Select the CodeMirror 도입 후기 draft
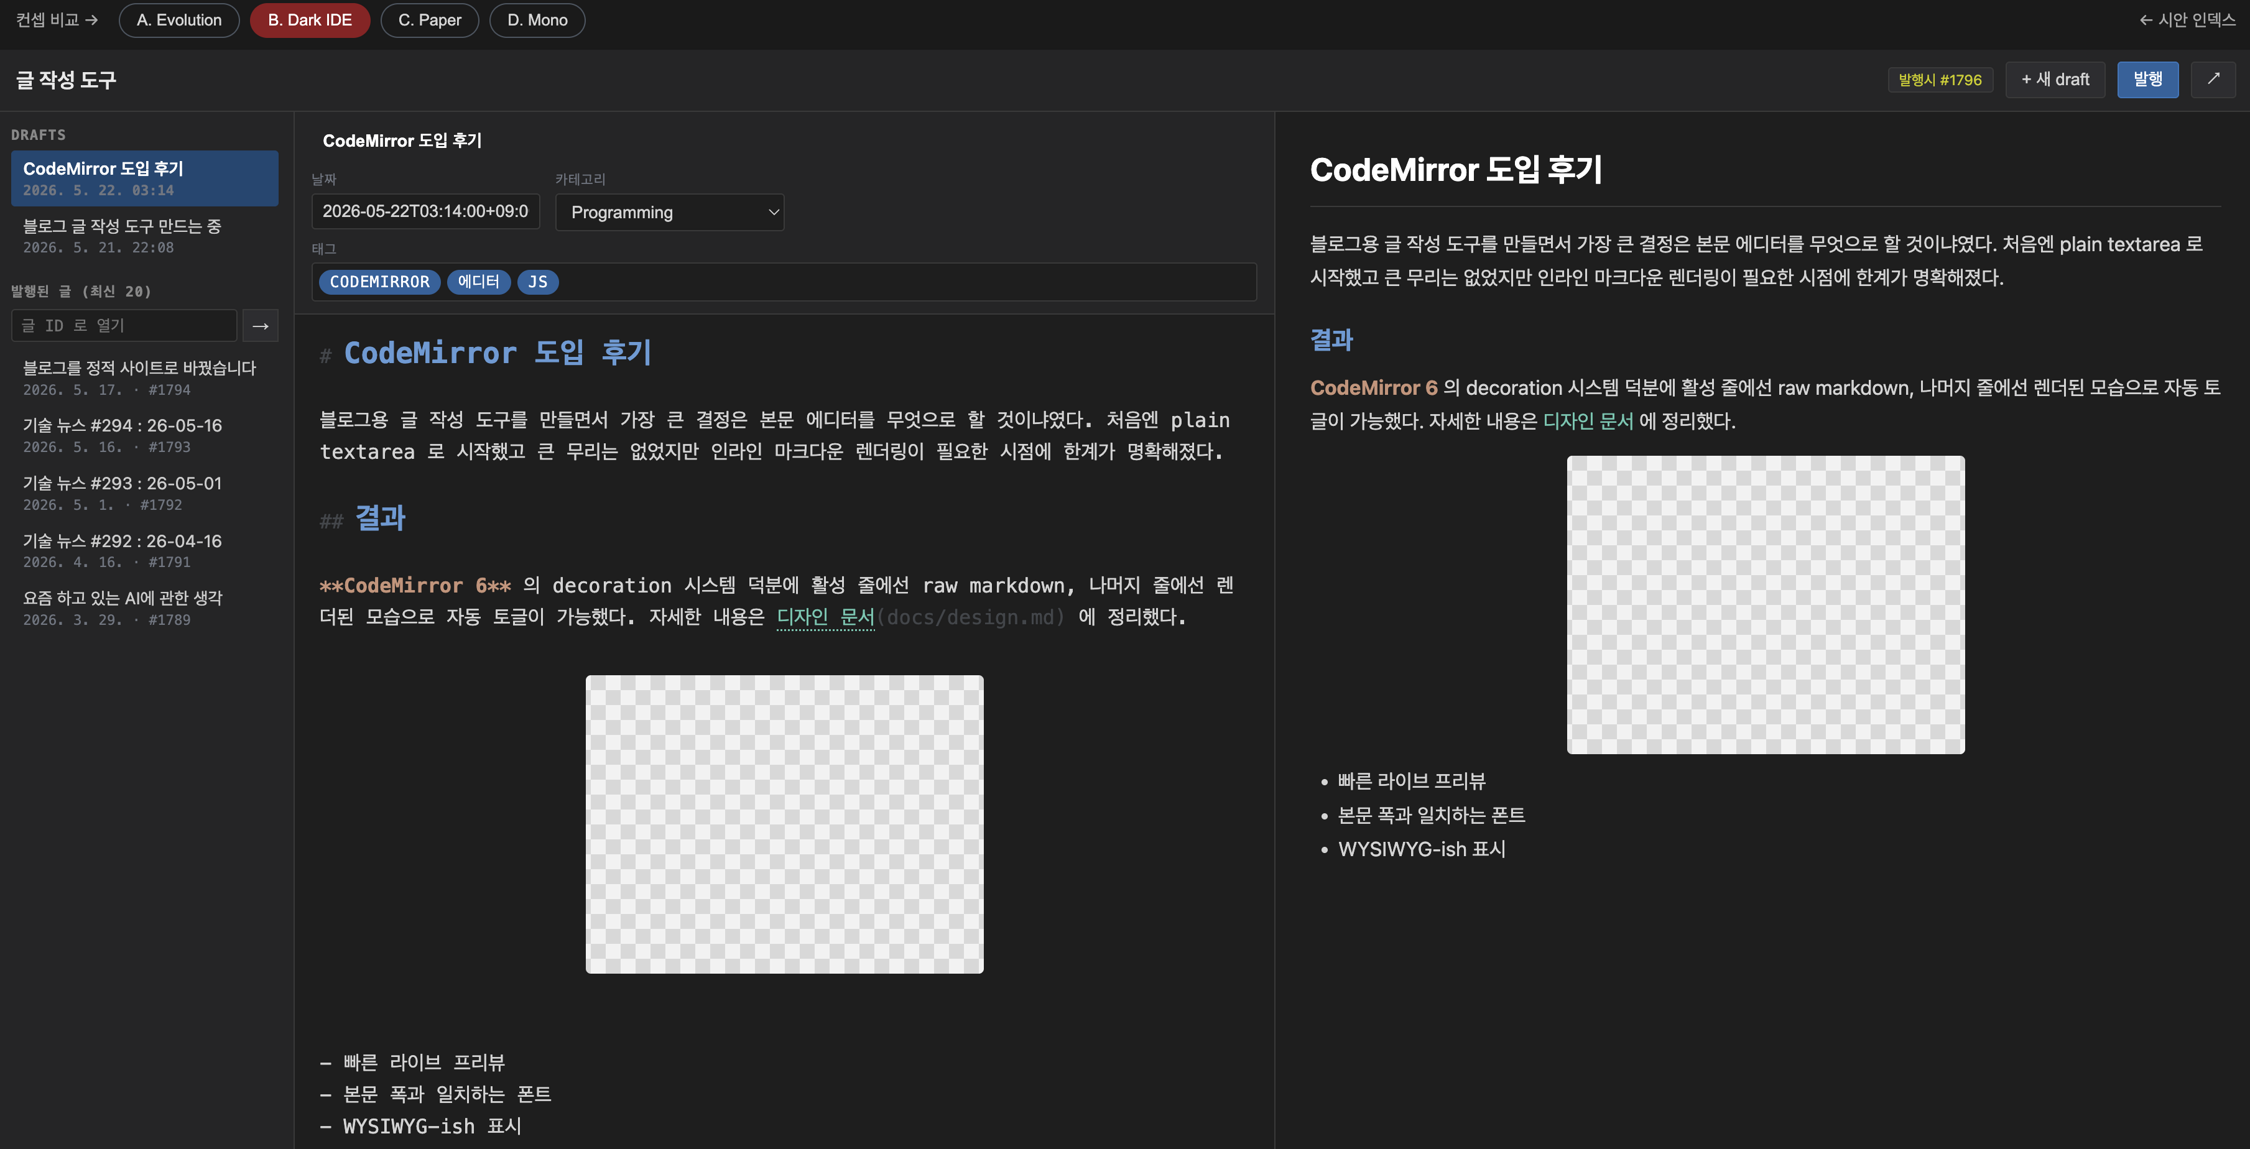Screen dimensions: 2250x1149 (145, 178)
